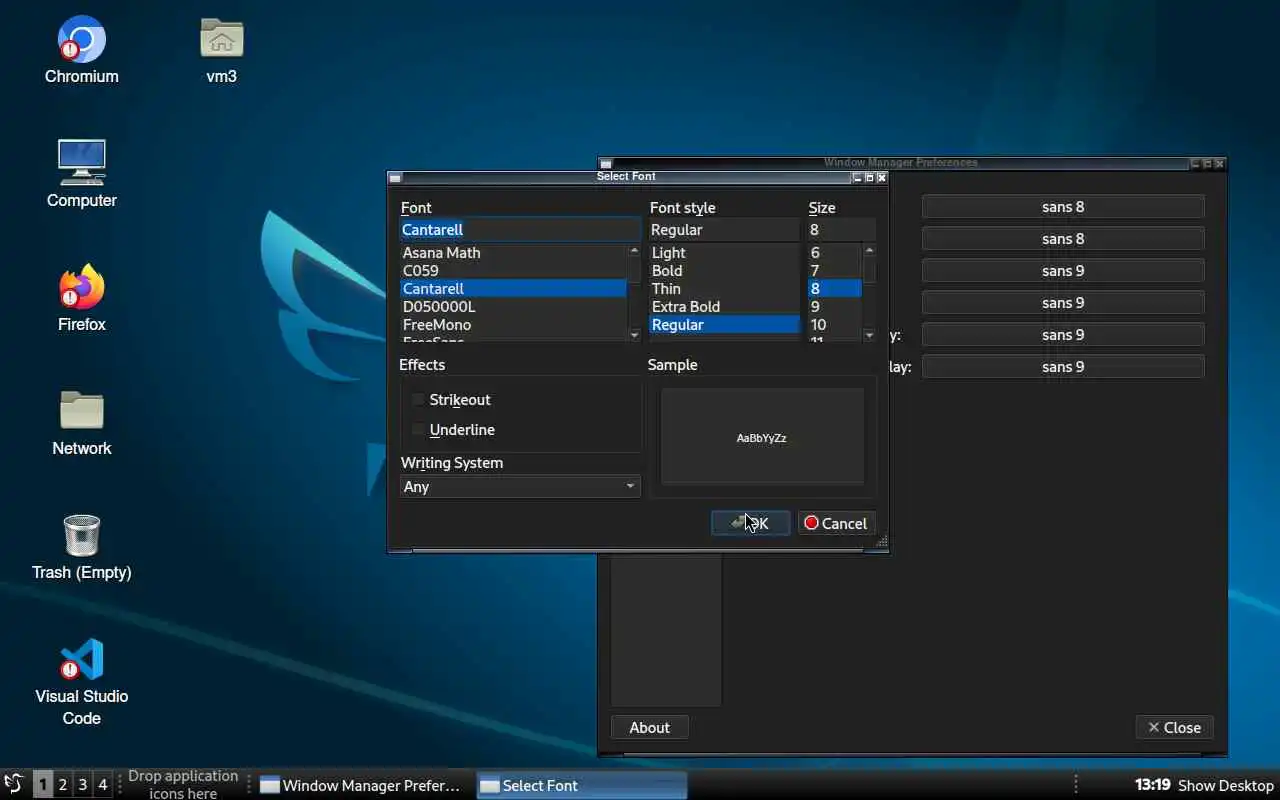Select Cantarell in the font list
This screenshot has height=800, width=1280.
(514, 289)
